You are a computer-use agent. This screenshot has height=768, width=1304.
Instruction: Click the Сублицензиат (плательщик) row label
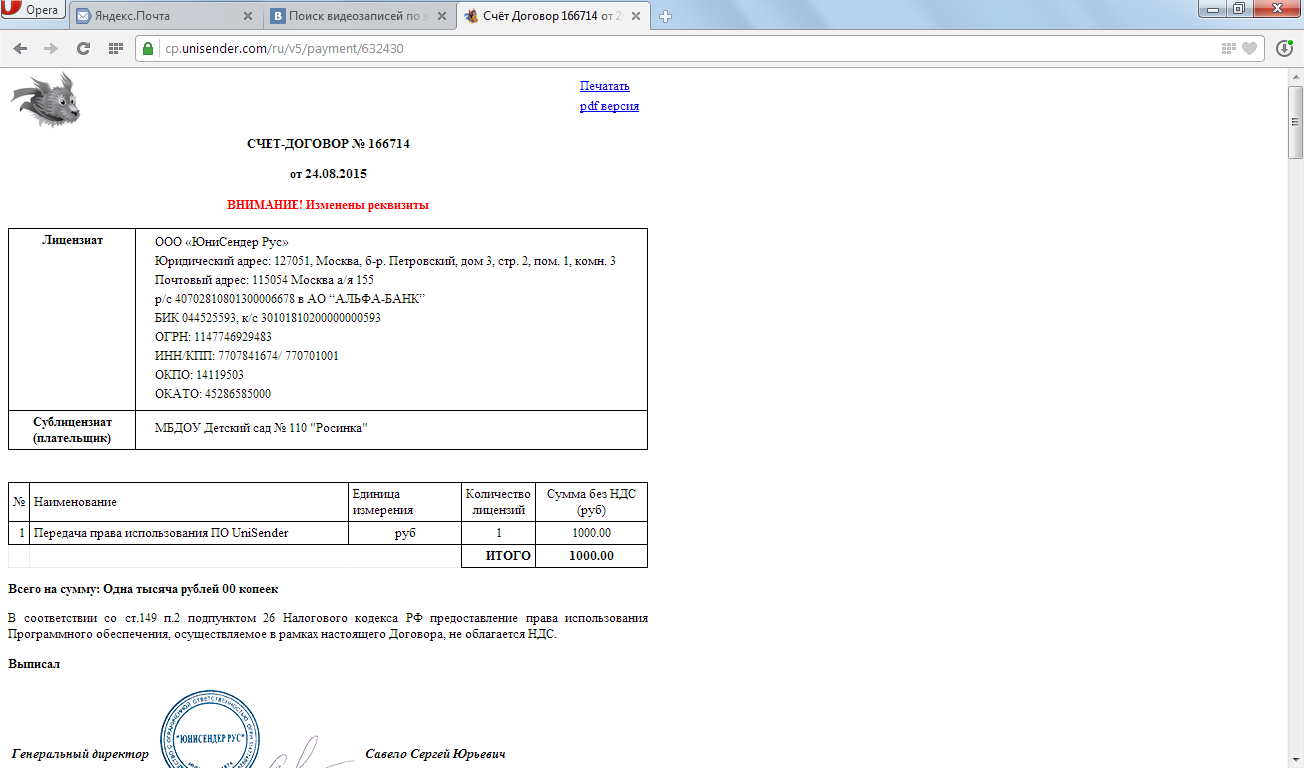point(72,430)
